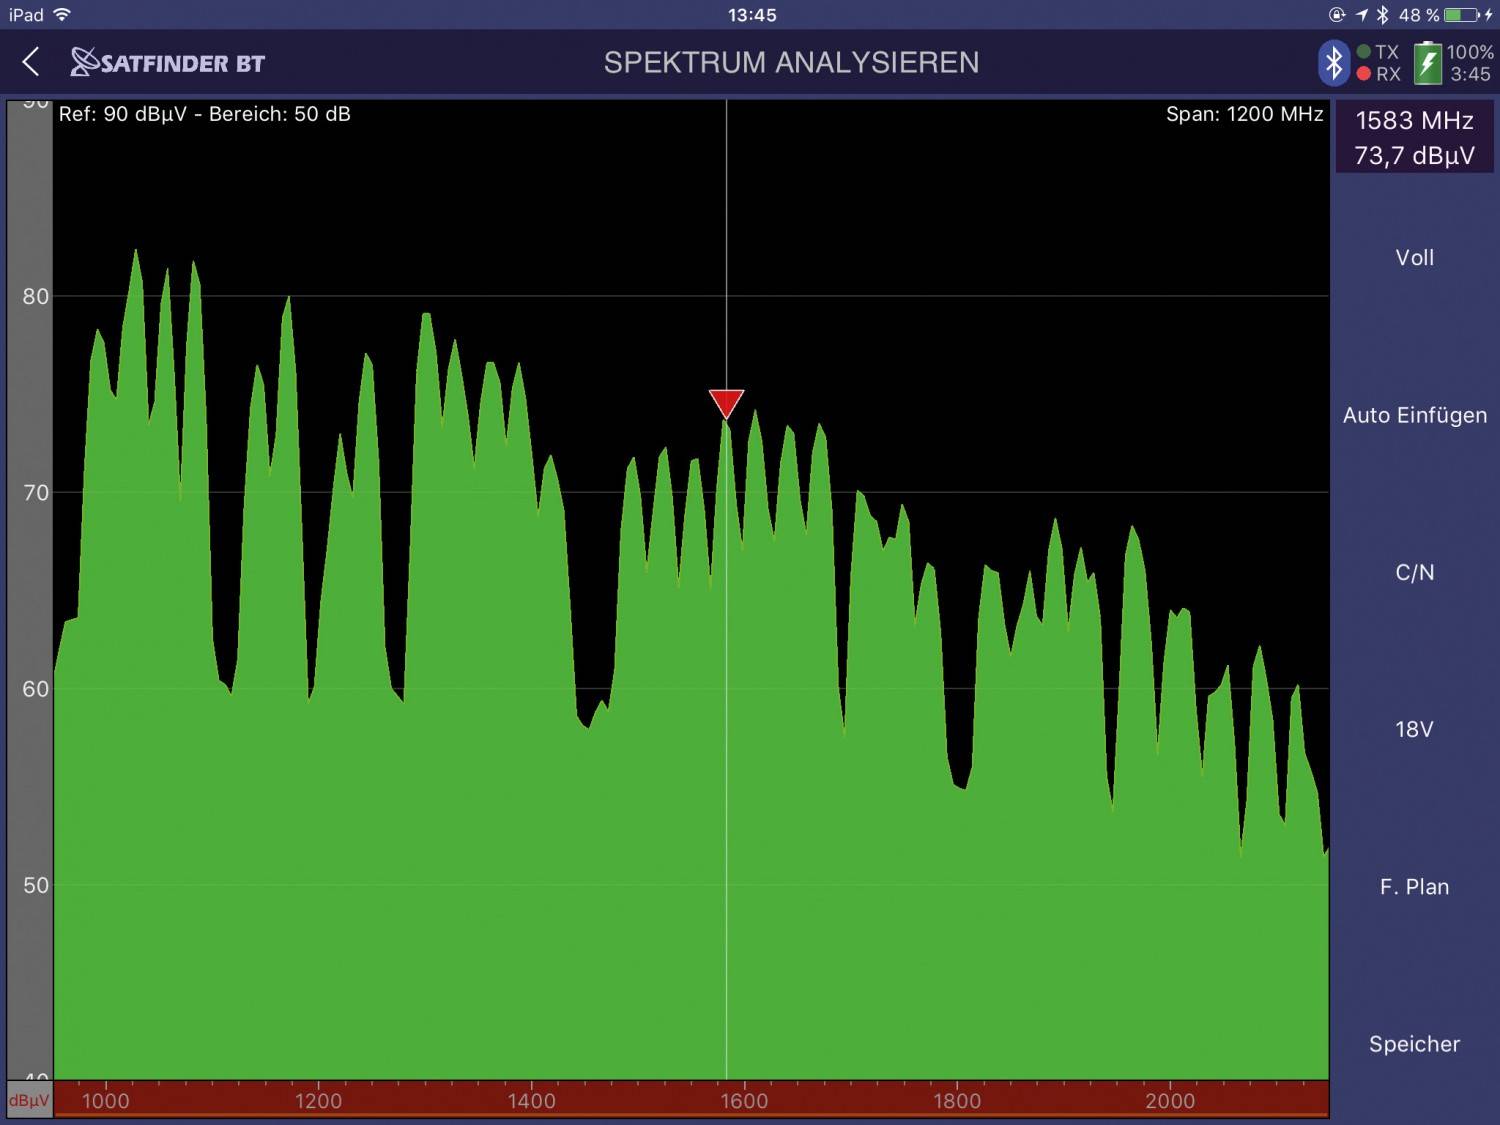
Task: Tap the 2000 frequency axis label
Action: [1170, 1101]
